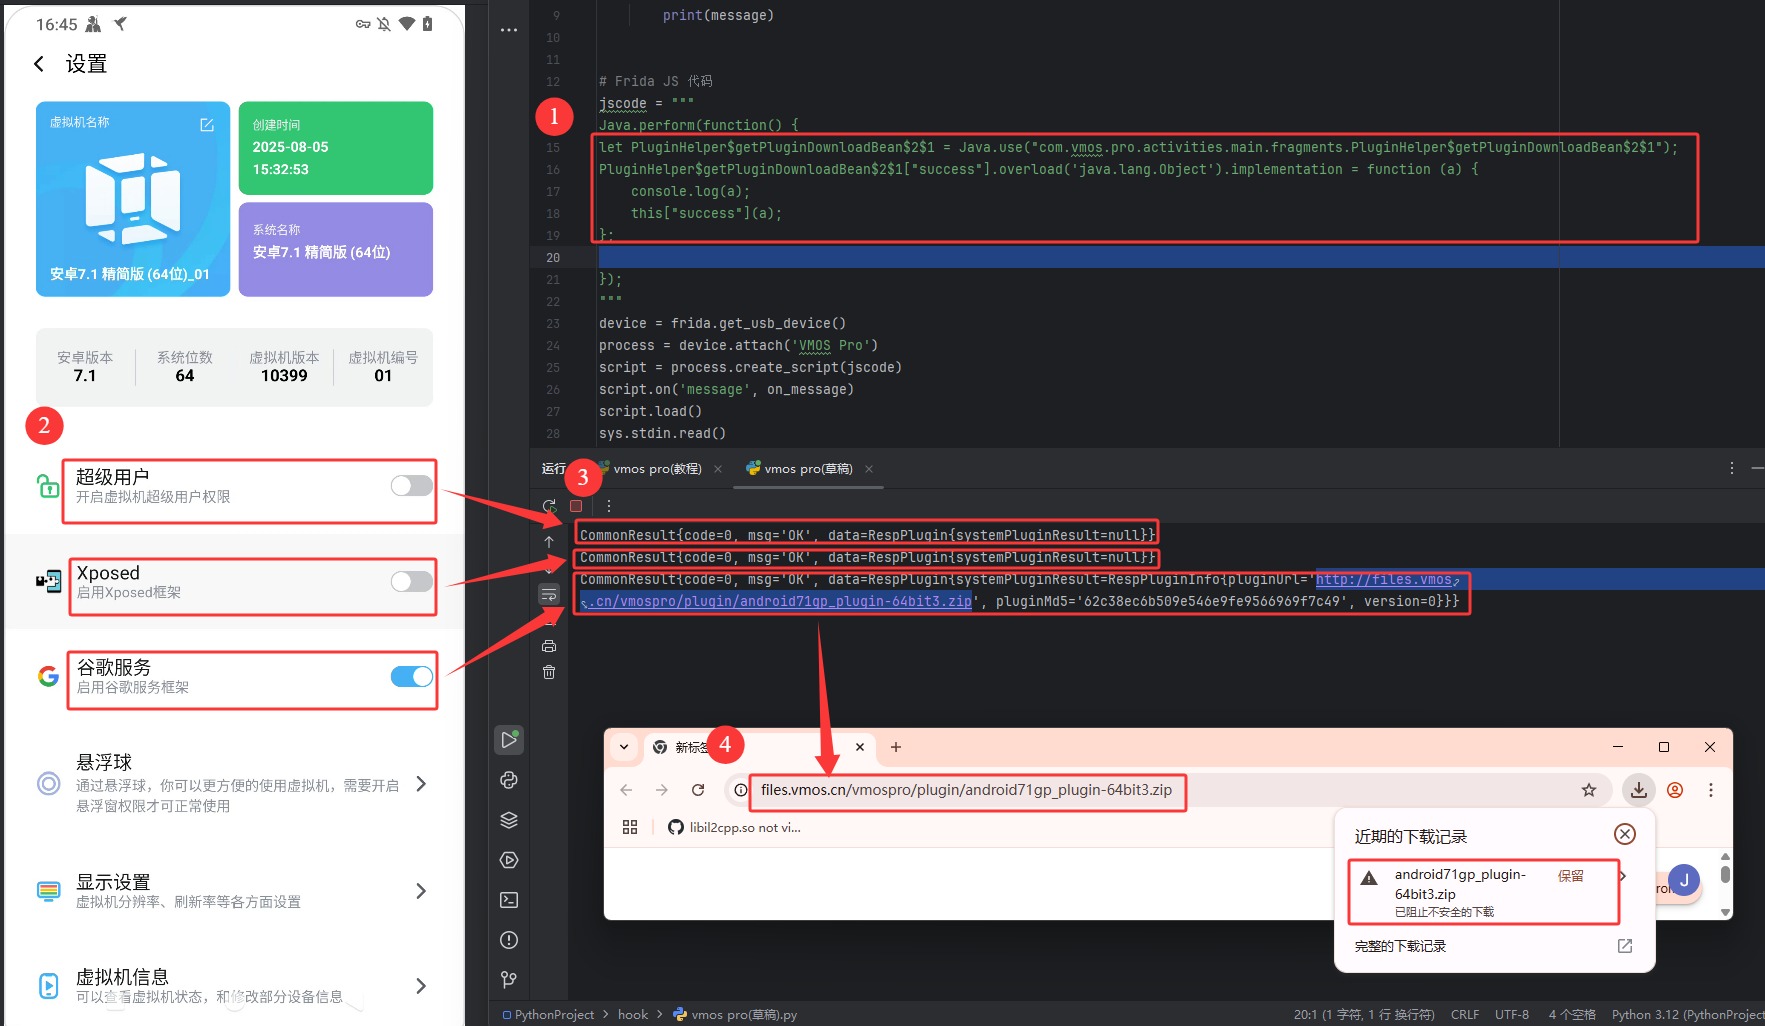The height and width of the screenshot is (1026, 1765).
Task: Open run toolbar more actions
Action: click(x=608, y=506)
